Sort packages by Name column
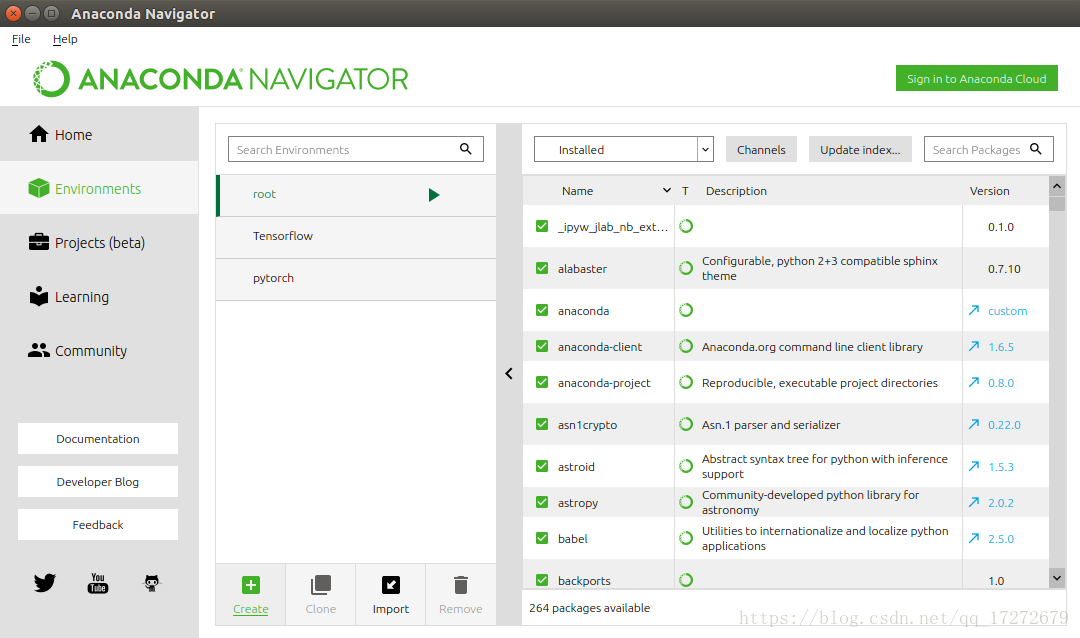1080x638 pixels. [x=577, y=191]
